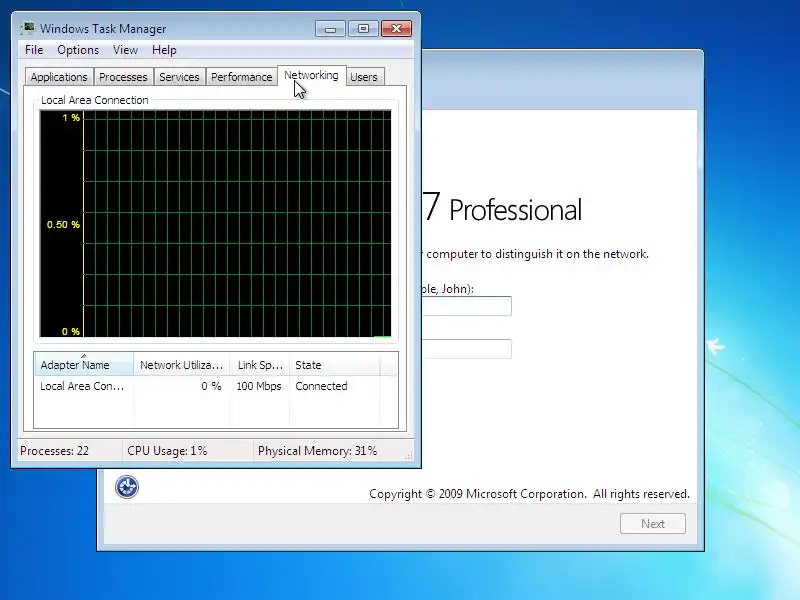Open the Help menu

[x=164, y=50]
